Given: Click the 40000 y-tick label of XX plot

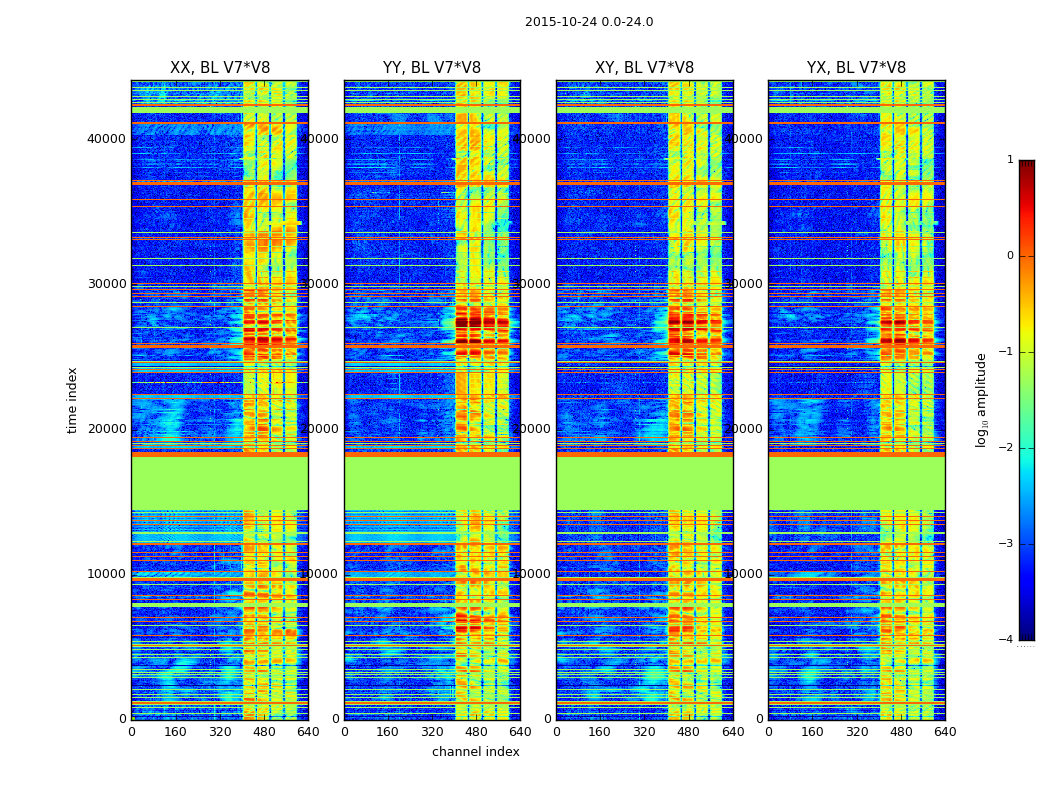Looking at the screenshot, I should pos(107,138).
